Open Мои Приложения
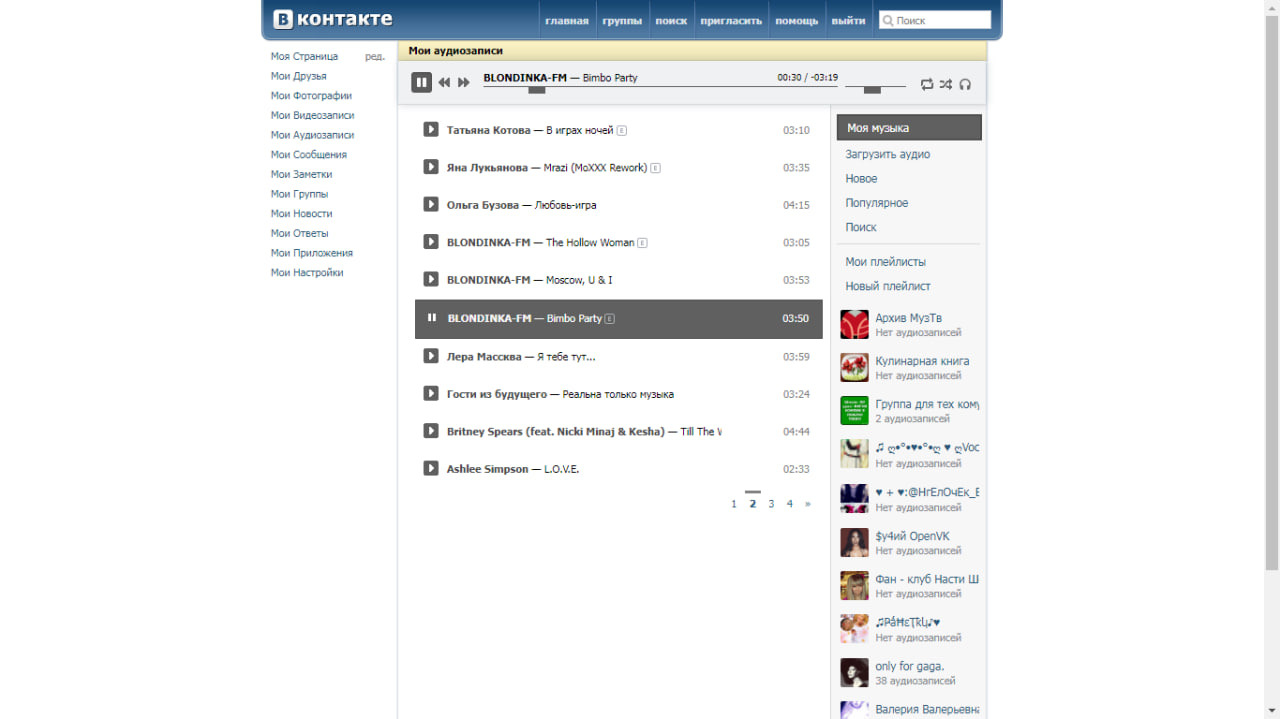Screen dimensions: 1280x719 (312, 253)
